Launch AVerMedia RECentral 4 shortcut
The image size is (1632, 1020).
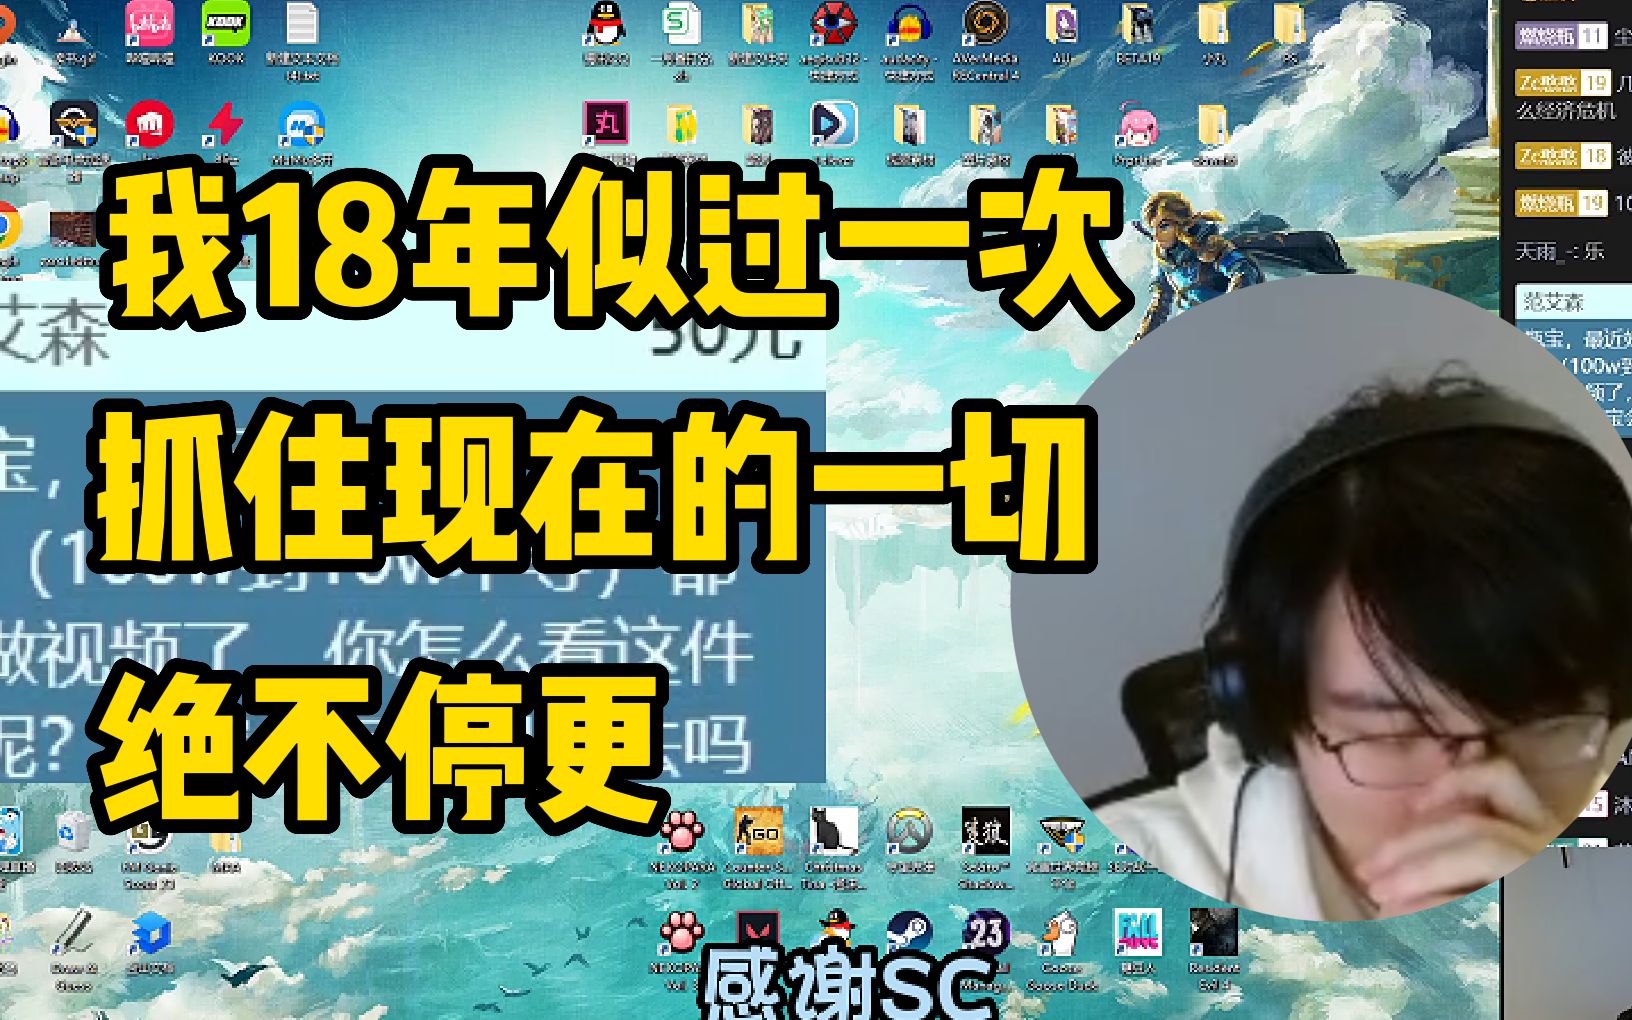[985, 27]
